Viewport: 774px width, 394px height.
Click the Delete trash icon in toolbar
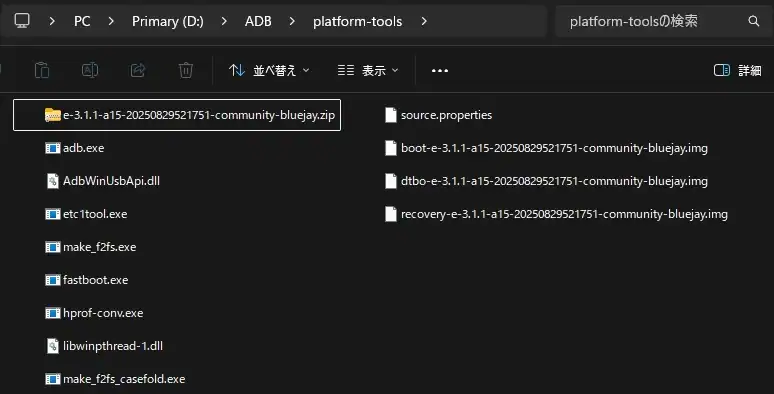point(186,70)
